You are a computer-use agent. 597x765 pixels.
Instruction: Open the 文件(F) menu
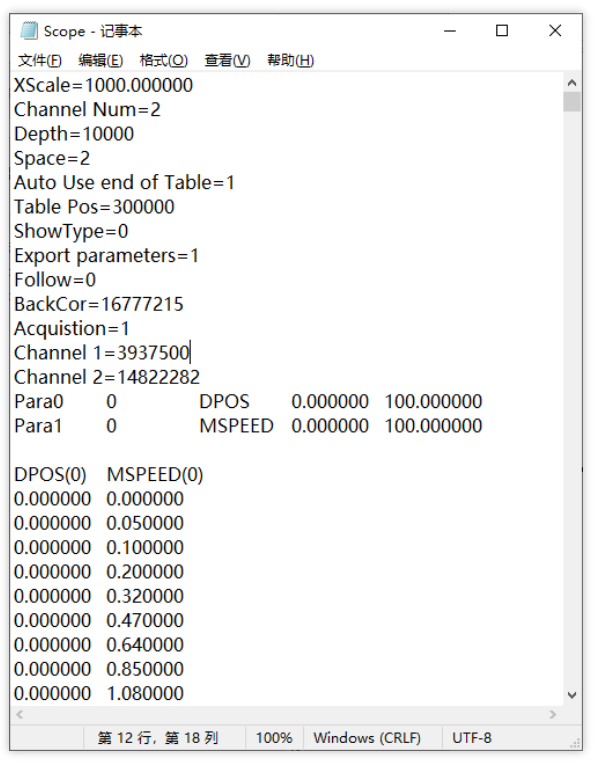click(40, 60)
